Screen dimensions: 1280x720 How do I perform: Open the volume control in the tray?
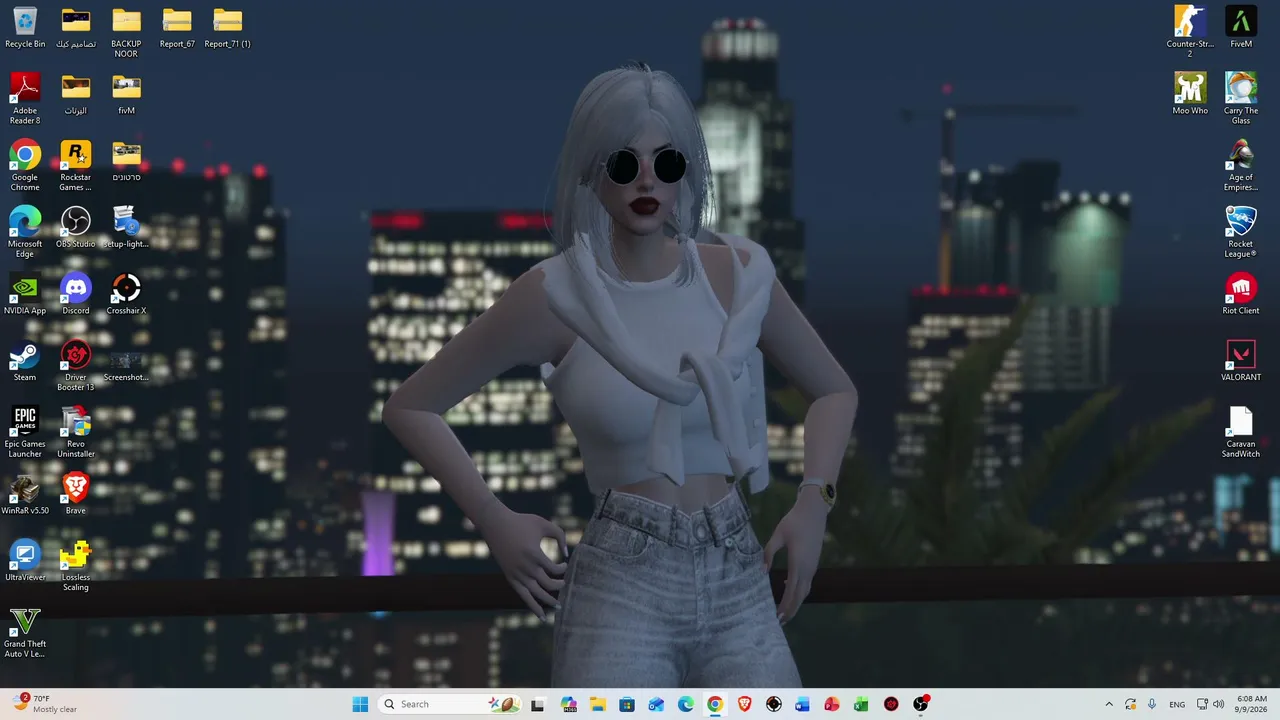pos(1218,704)
